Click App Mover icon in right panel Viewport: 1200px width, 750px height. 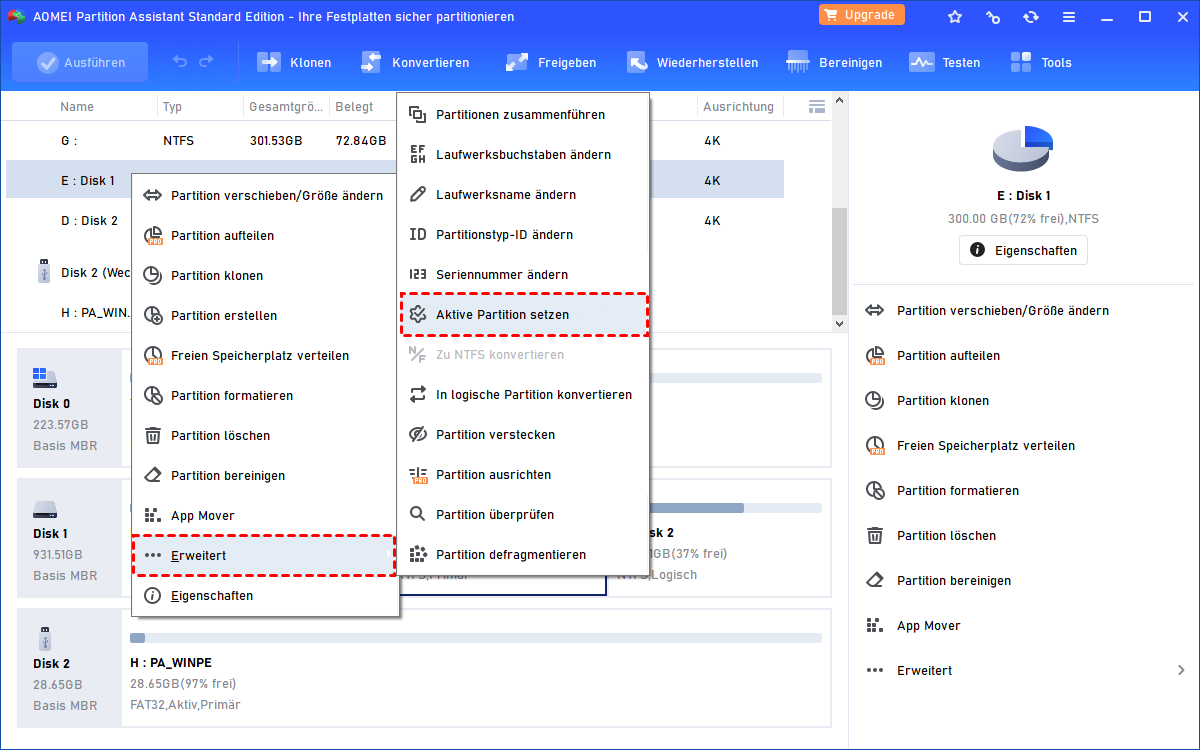pos(875,626)
